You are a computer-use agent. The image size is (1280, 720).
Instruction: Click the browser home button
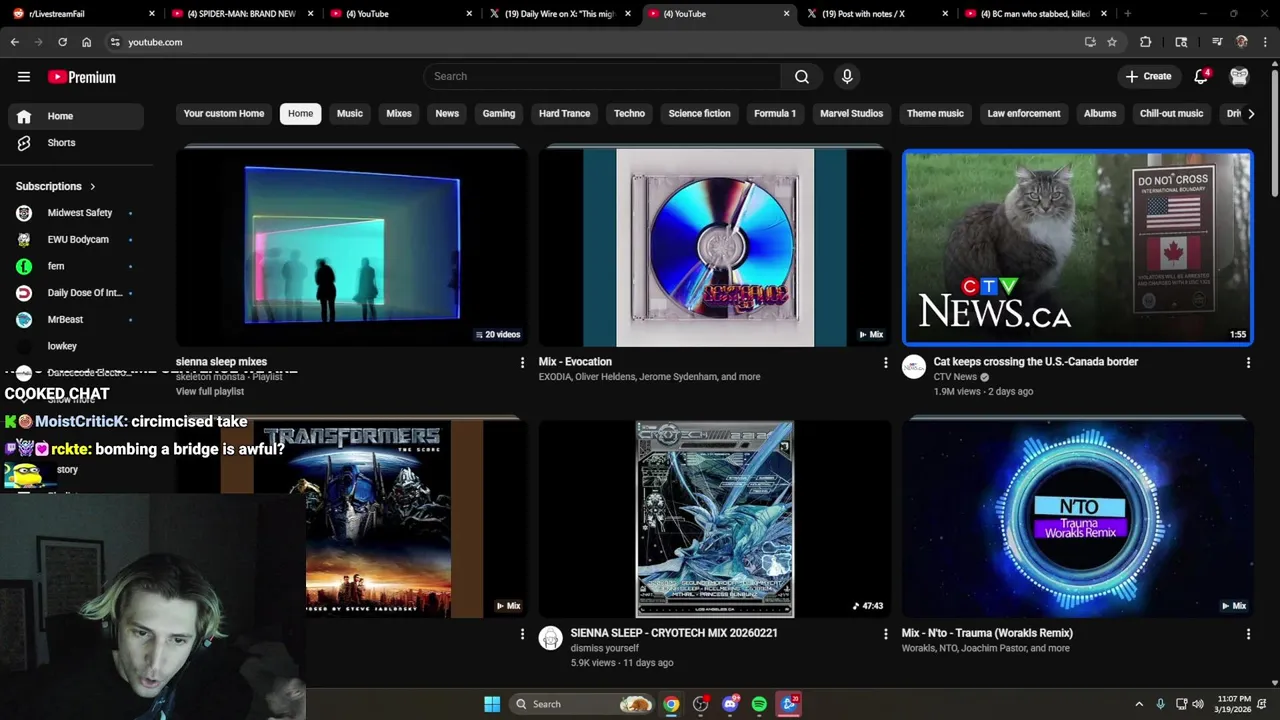pos(86,42)
